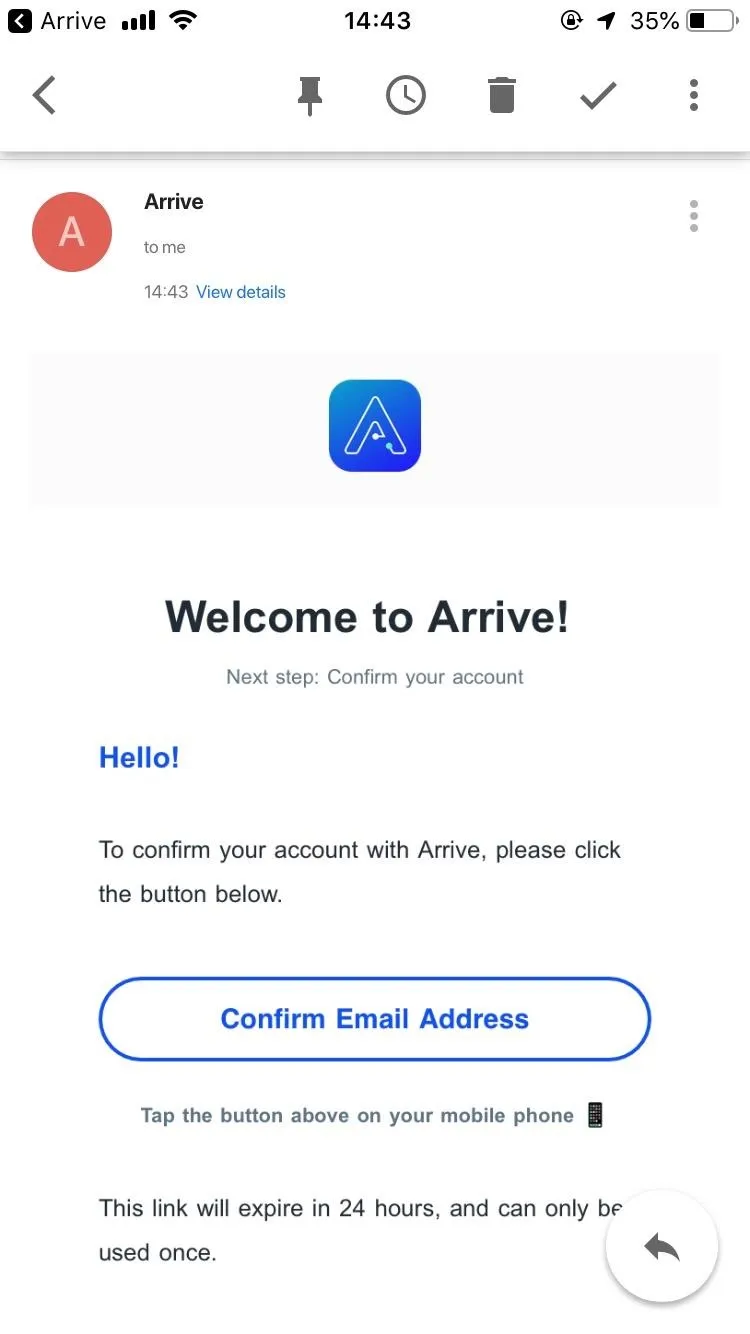Tap the red sender avatar with letter A
Image resolution: width=750 pixels, height=1334 pixels.
click(x=72, y=232)
